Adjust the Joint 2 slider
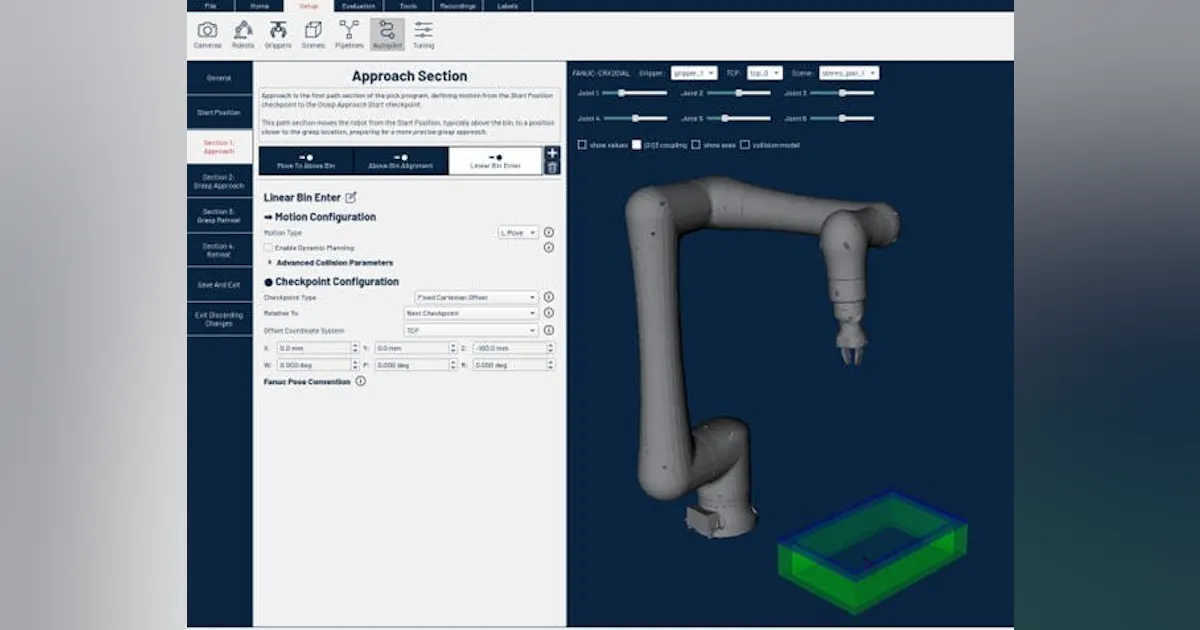 click(x=738, y=92)
